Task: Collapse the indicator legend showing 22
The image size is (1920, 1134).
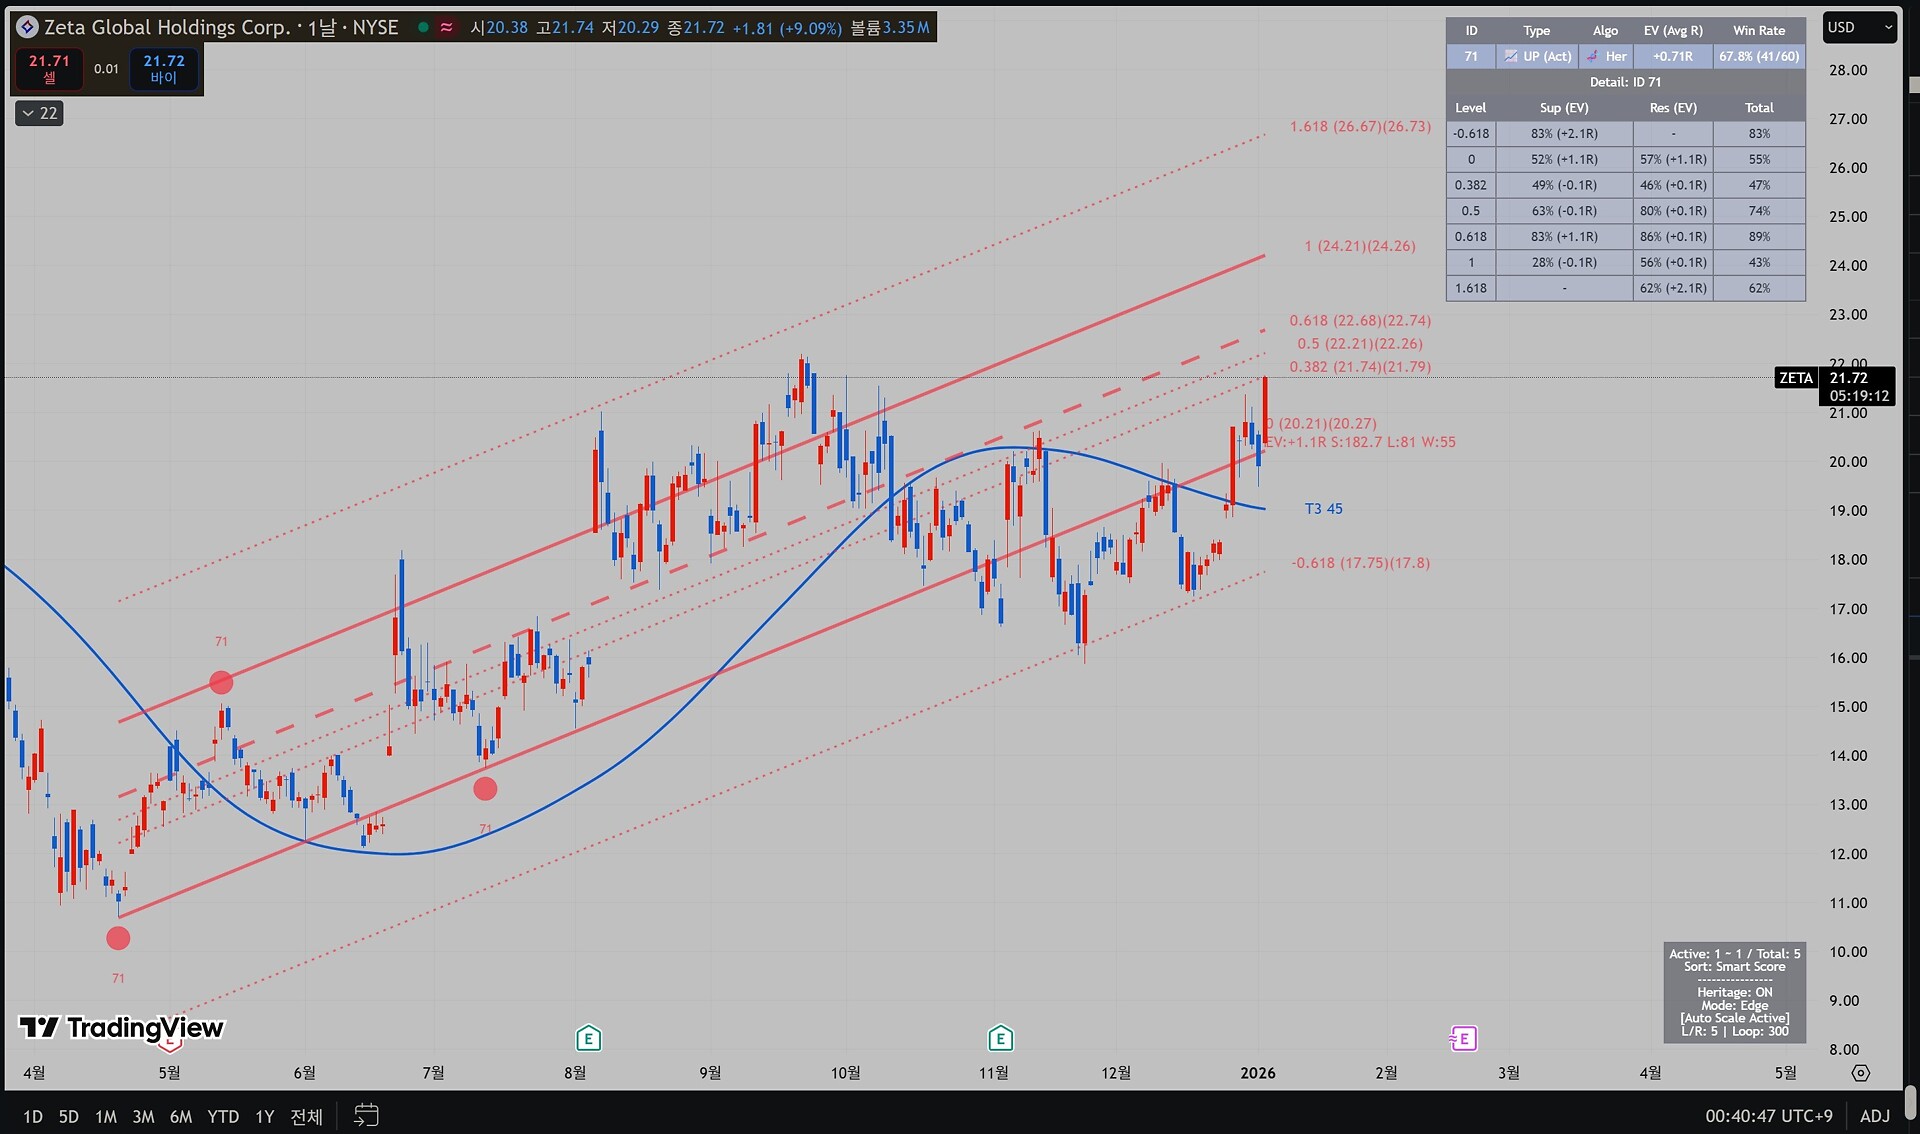Action: pyautogui.click(x=40, y=113)
